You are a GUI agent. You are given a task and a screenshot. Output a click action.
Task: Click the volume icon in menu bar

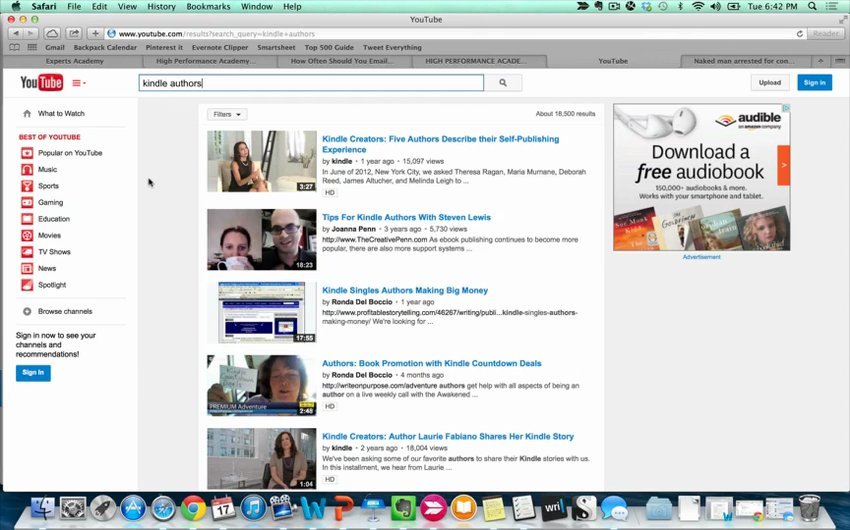pyautogui.click(x=716, y=7)
